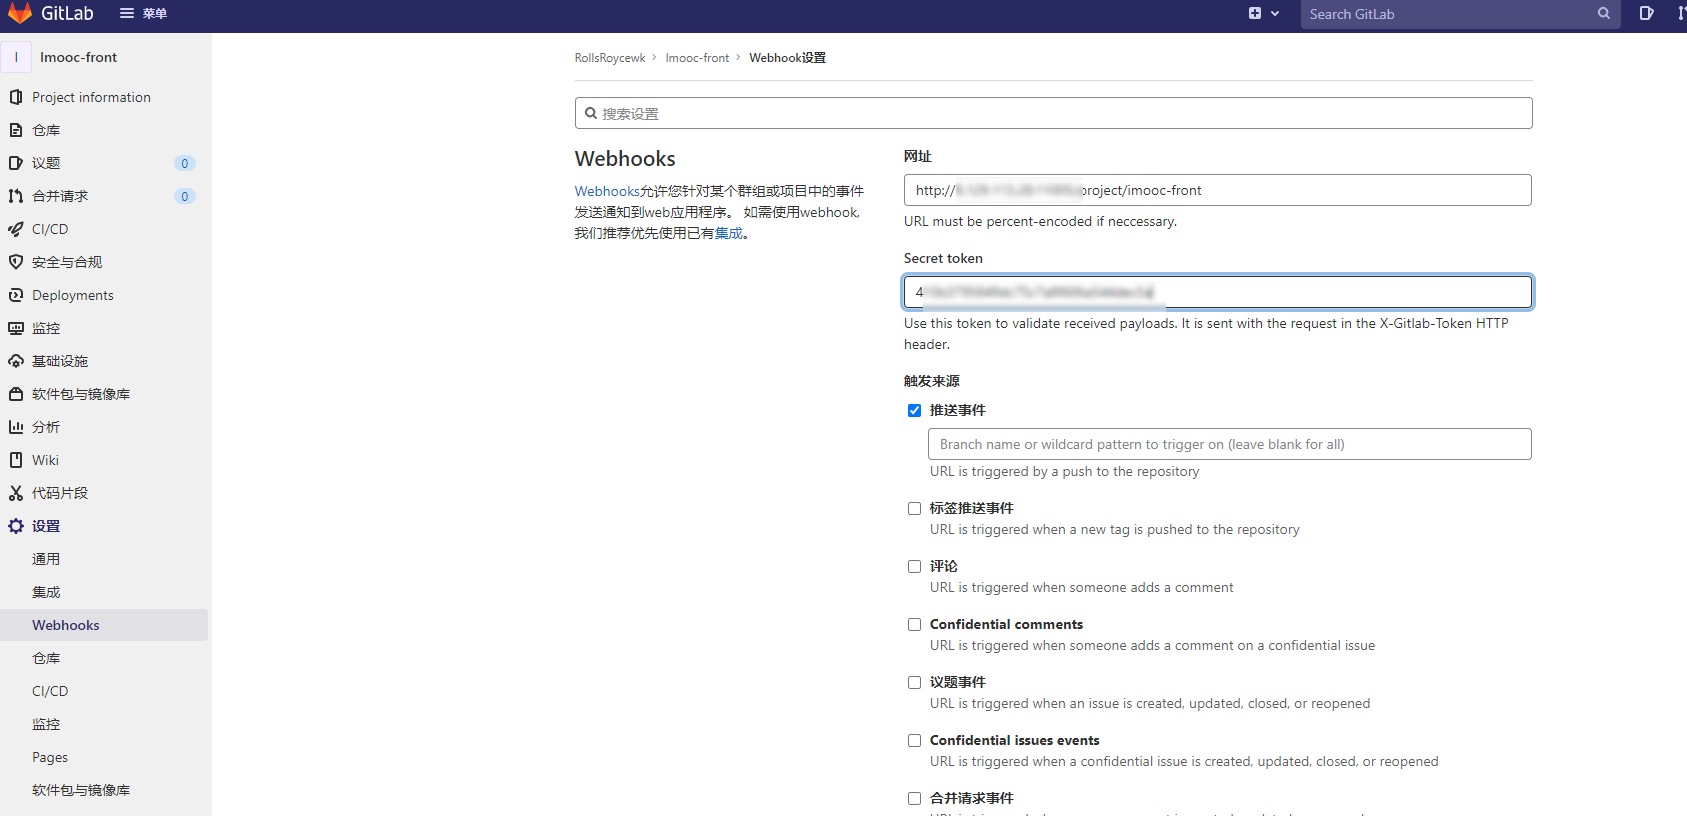Image resolution: width=1687 pixels, height=816 pixels.
Task: Click search icon in 搜索设置 box
Action: (591, 113)
